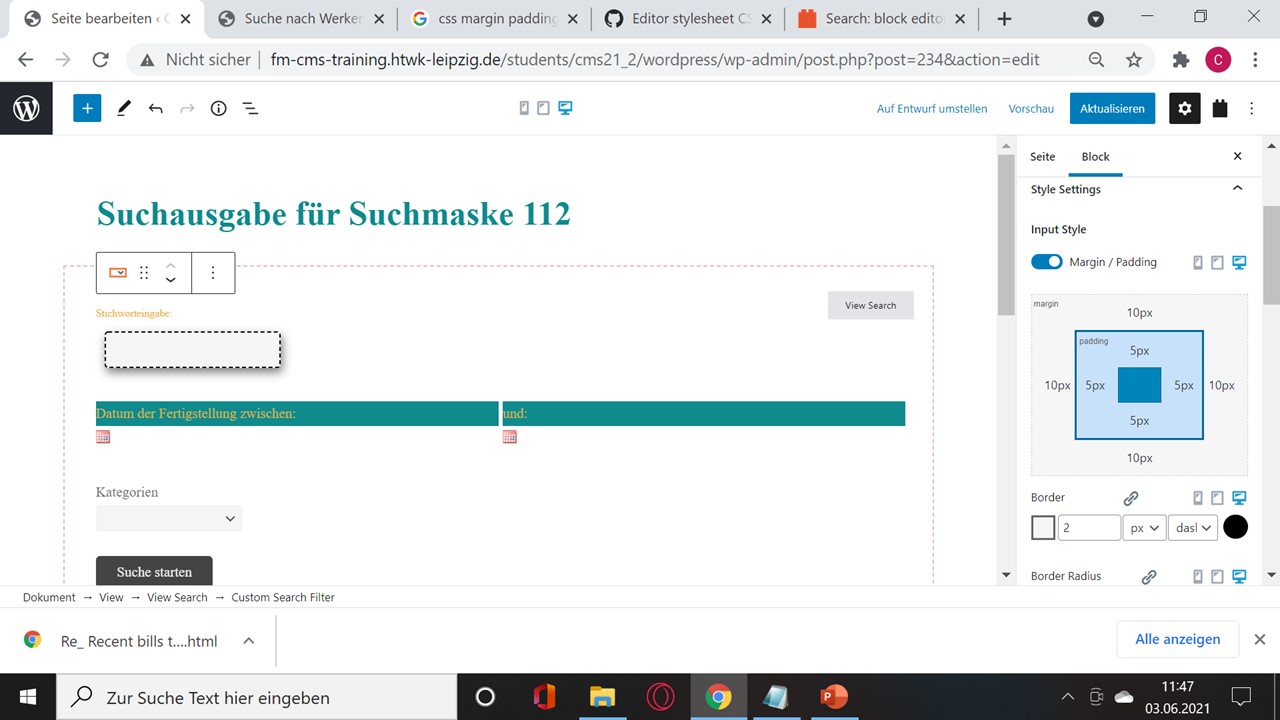Click Margin / Padding mobile device icon

[1198, 262]
